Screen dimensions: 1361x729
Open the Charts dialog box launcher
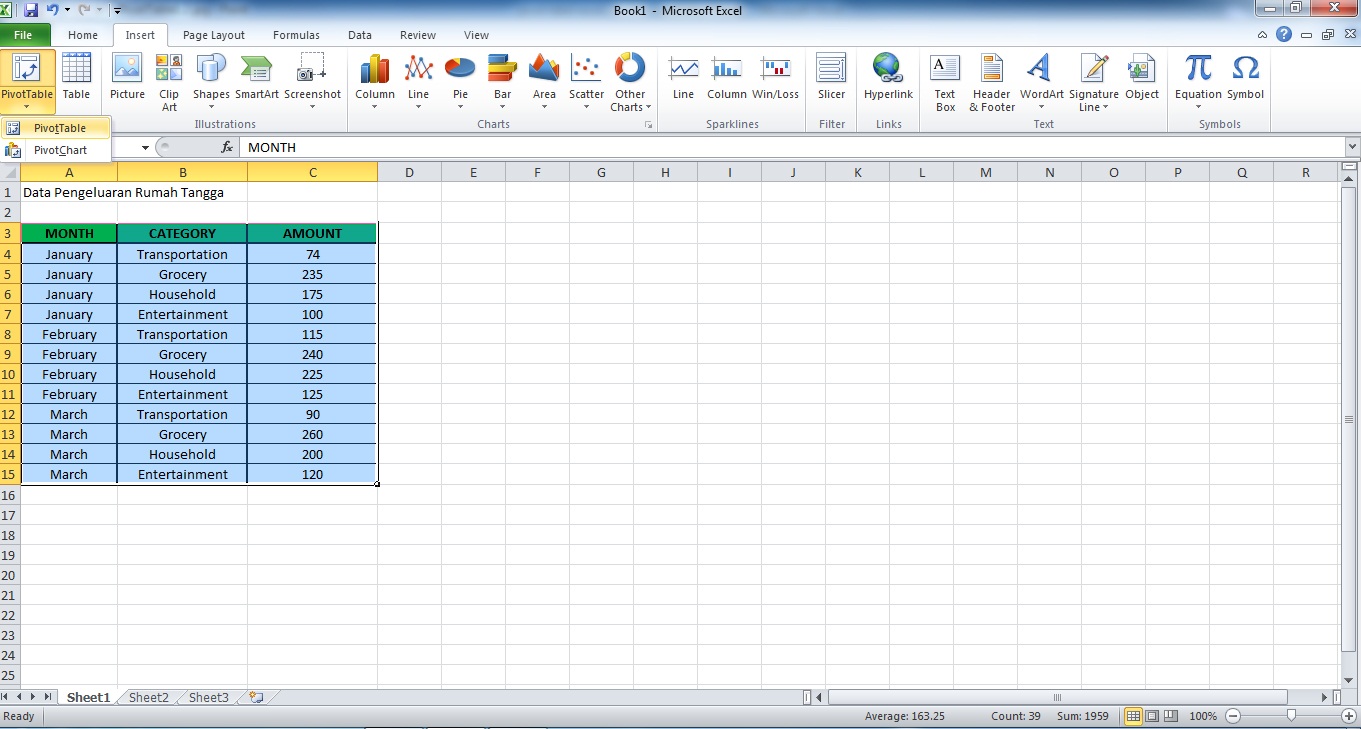(x=646, y=124)
